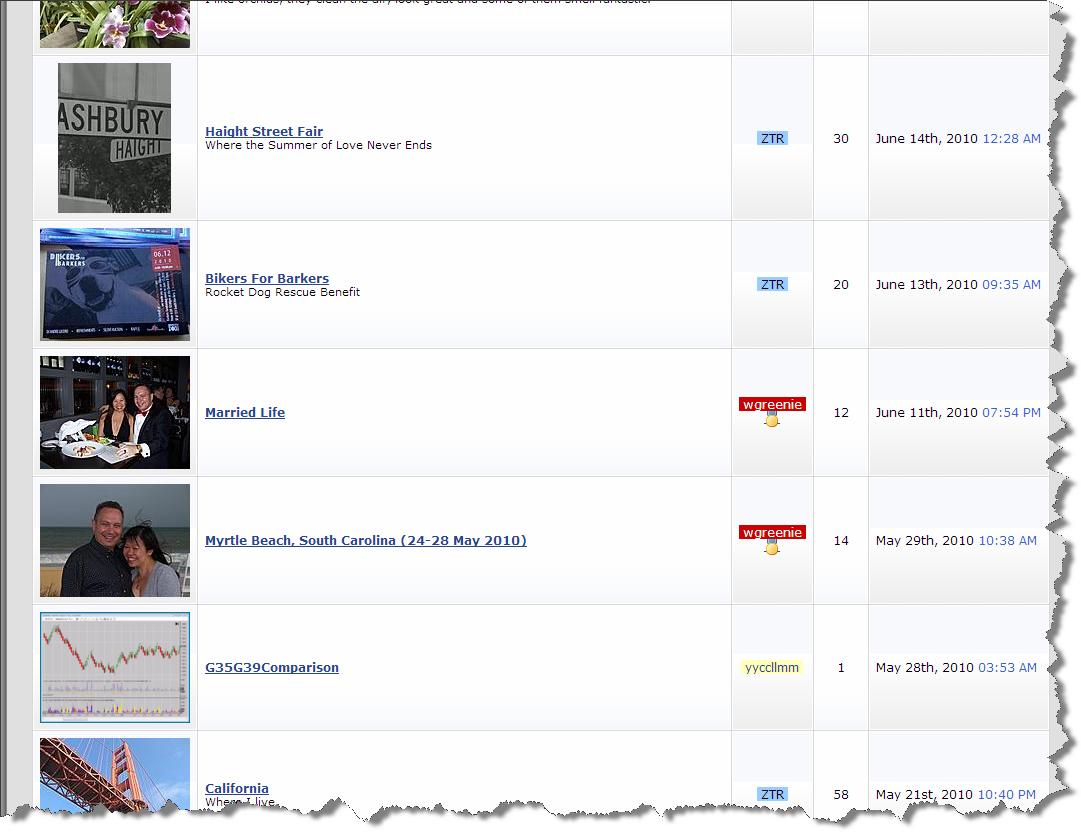Click the May 21st, 2010 date
The height and width of the screenshot is (832, 1081).
coord(924,795)
